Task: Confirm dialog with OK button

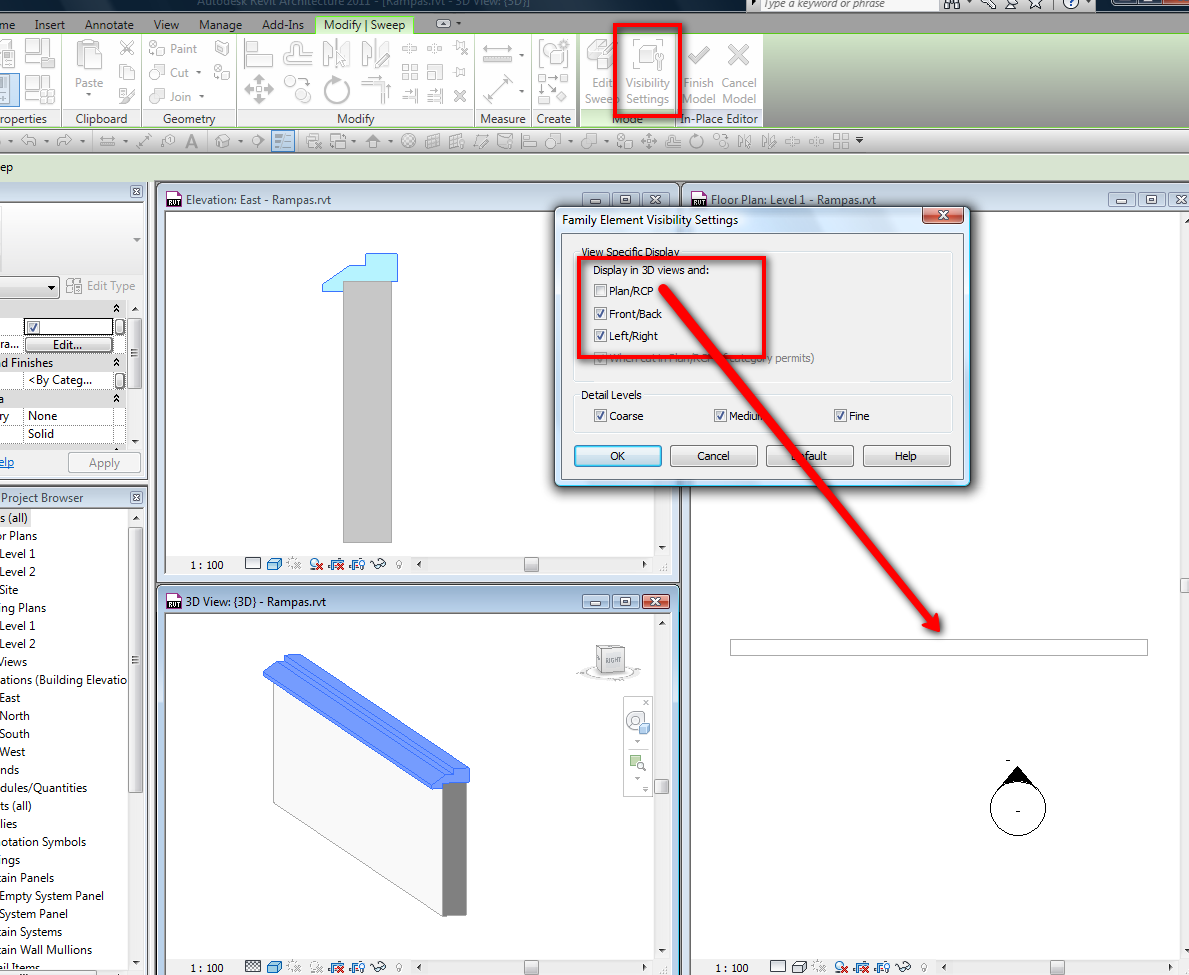Action: pyautogui.click(x=617, y=456)
